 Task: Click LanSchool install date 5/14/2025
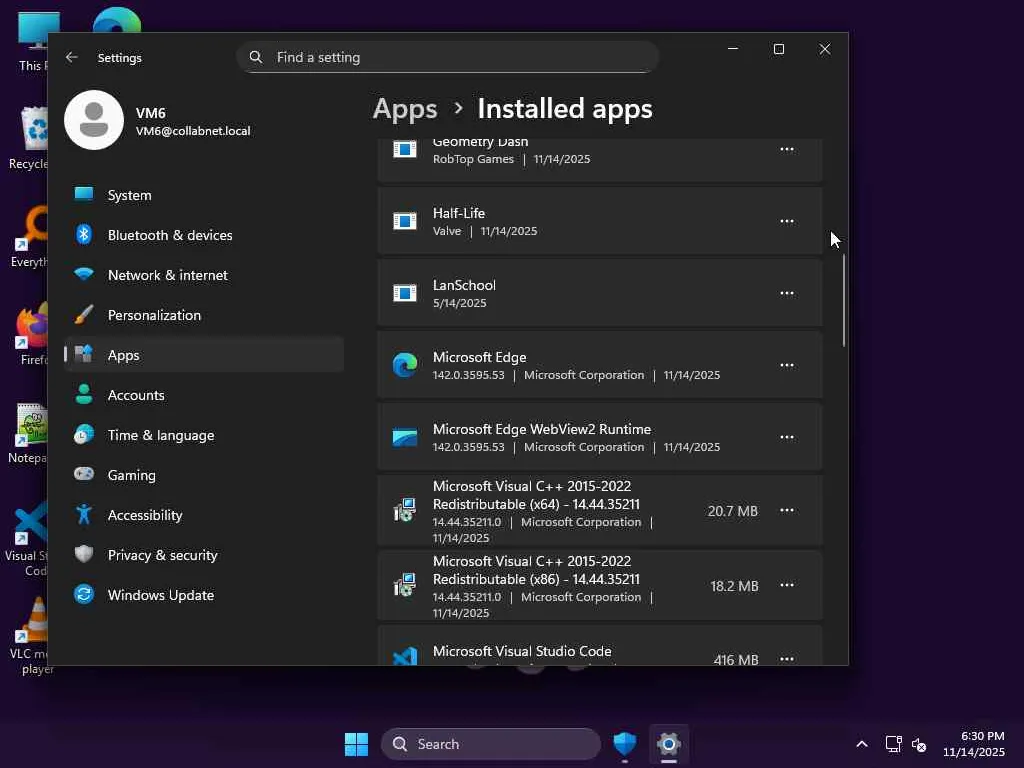point(460,303)
